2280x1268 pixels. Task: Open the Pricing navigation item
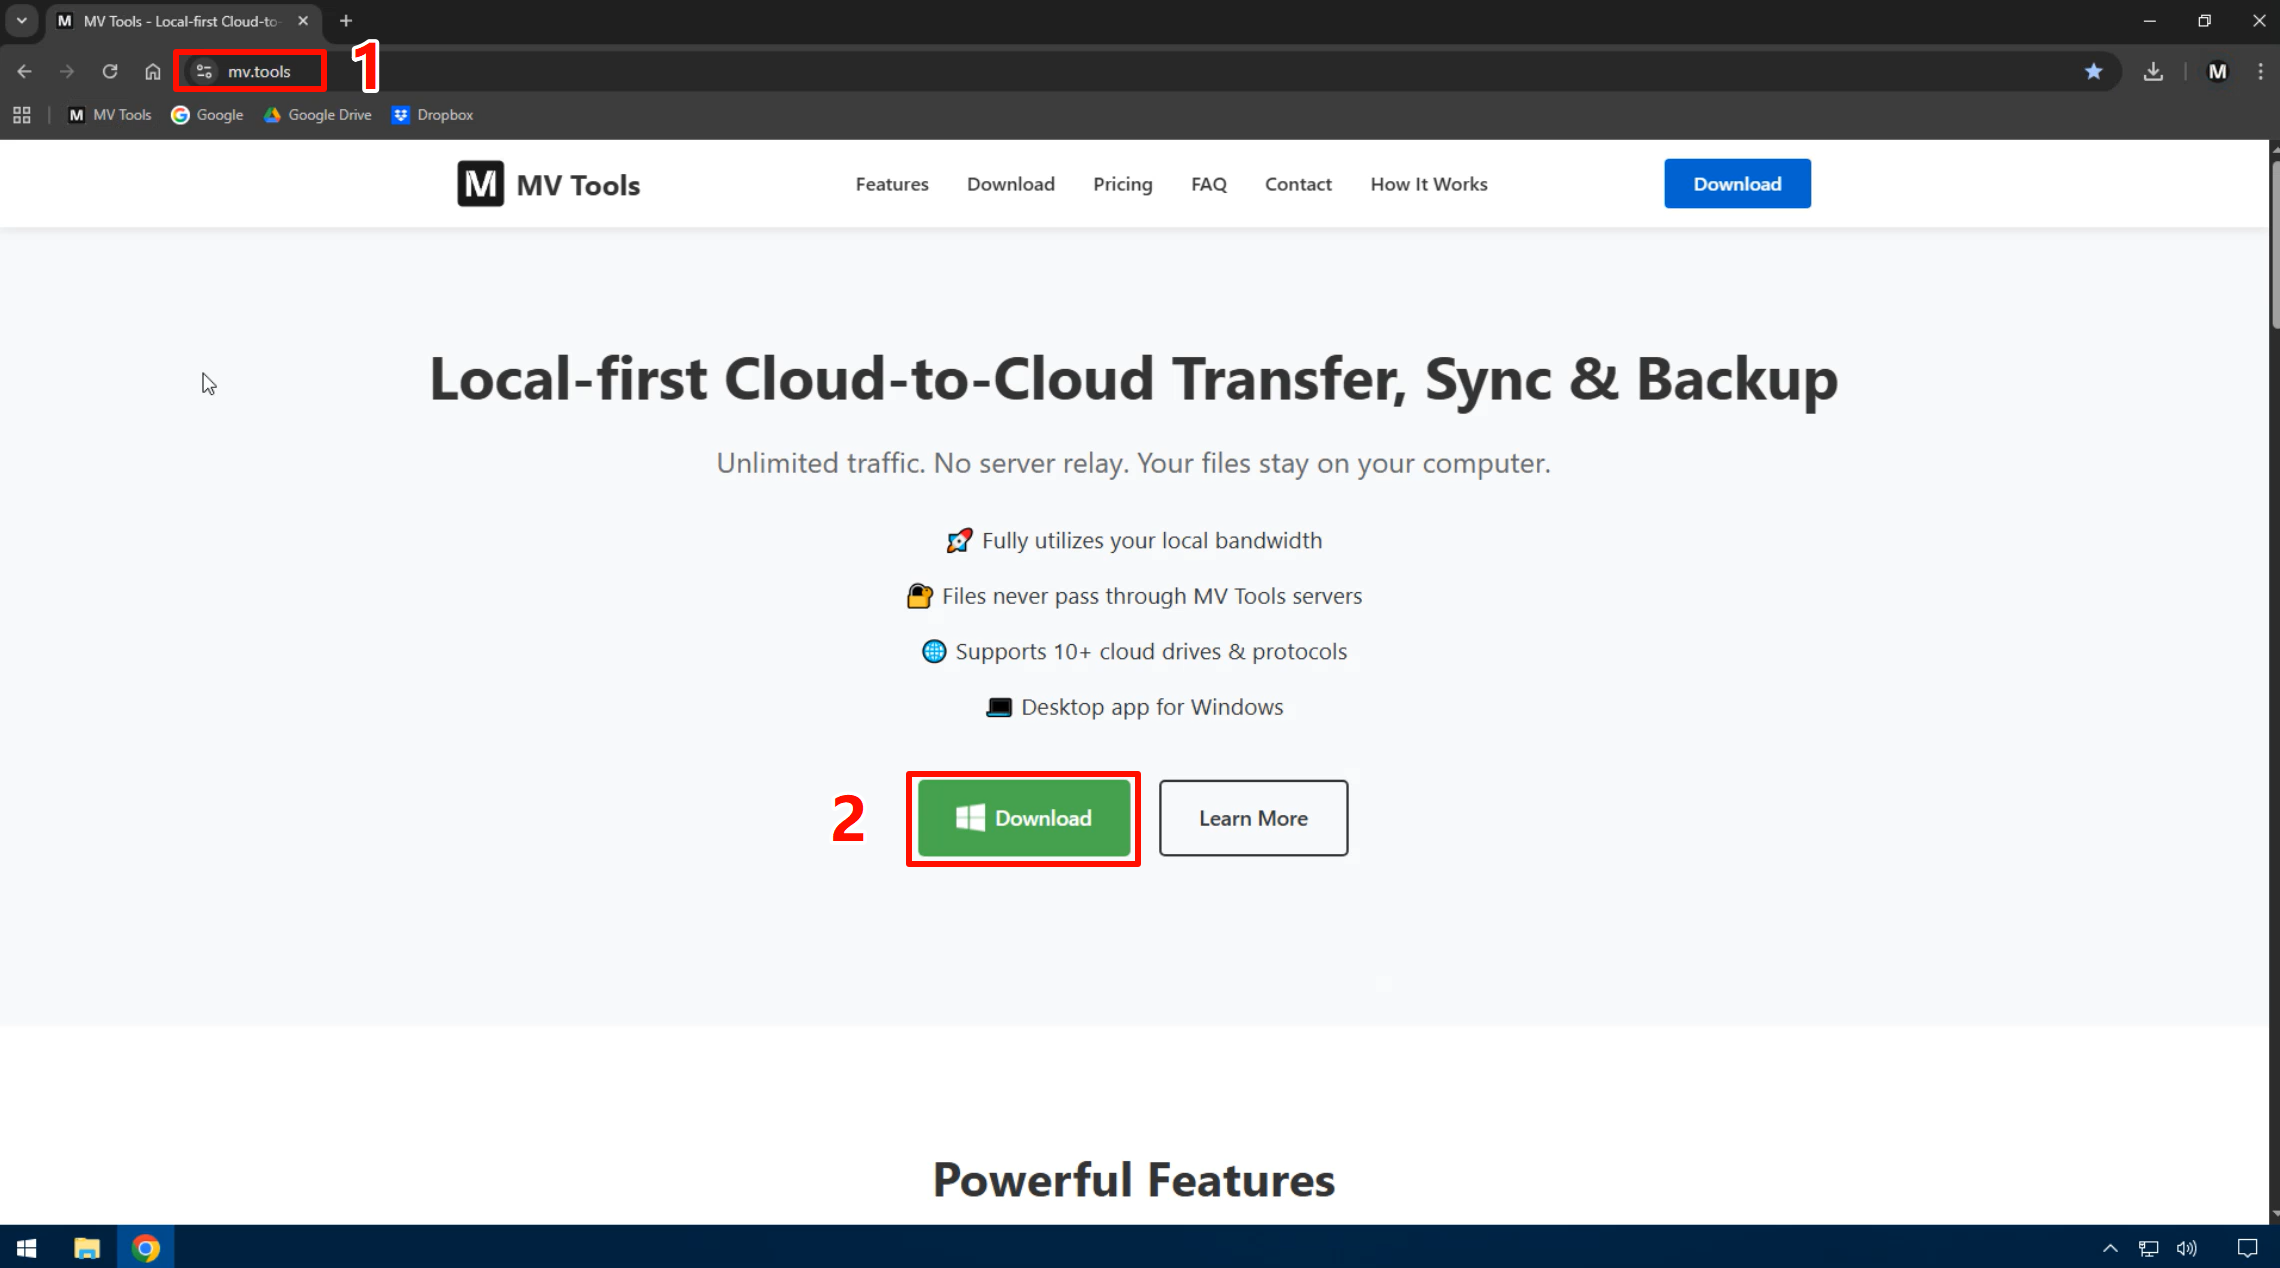1122,184
